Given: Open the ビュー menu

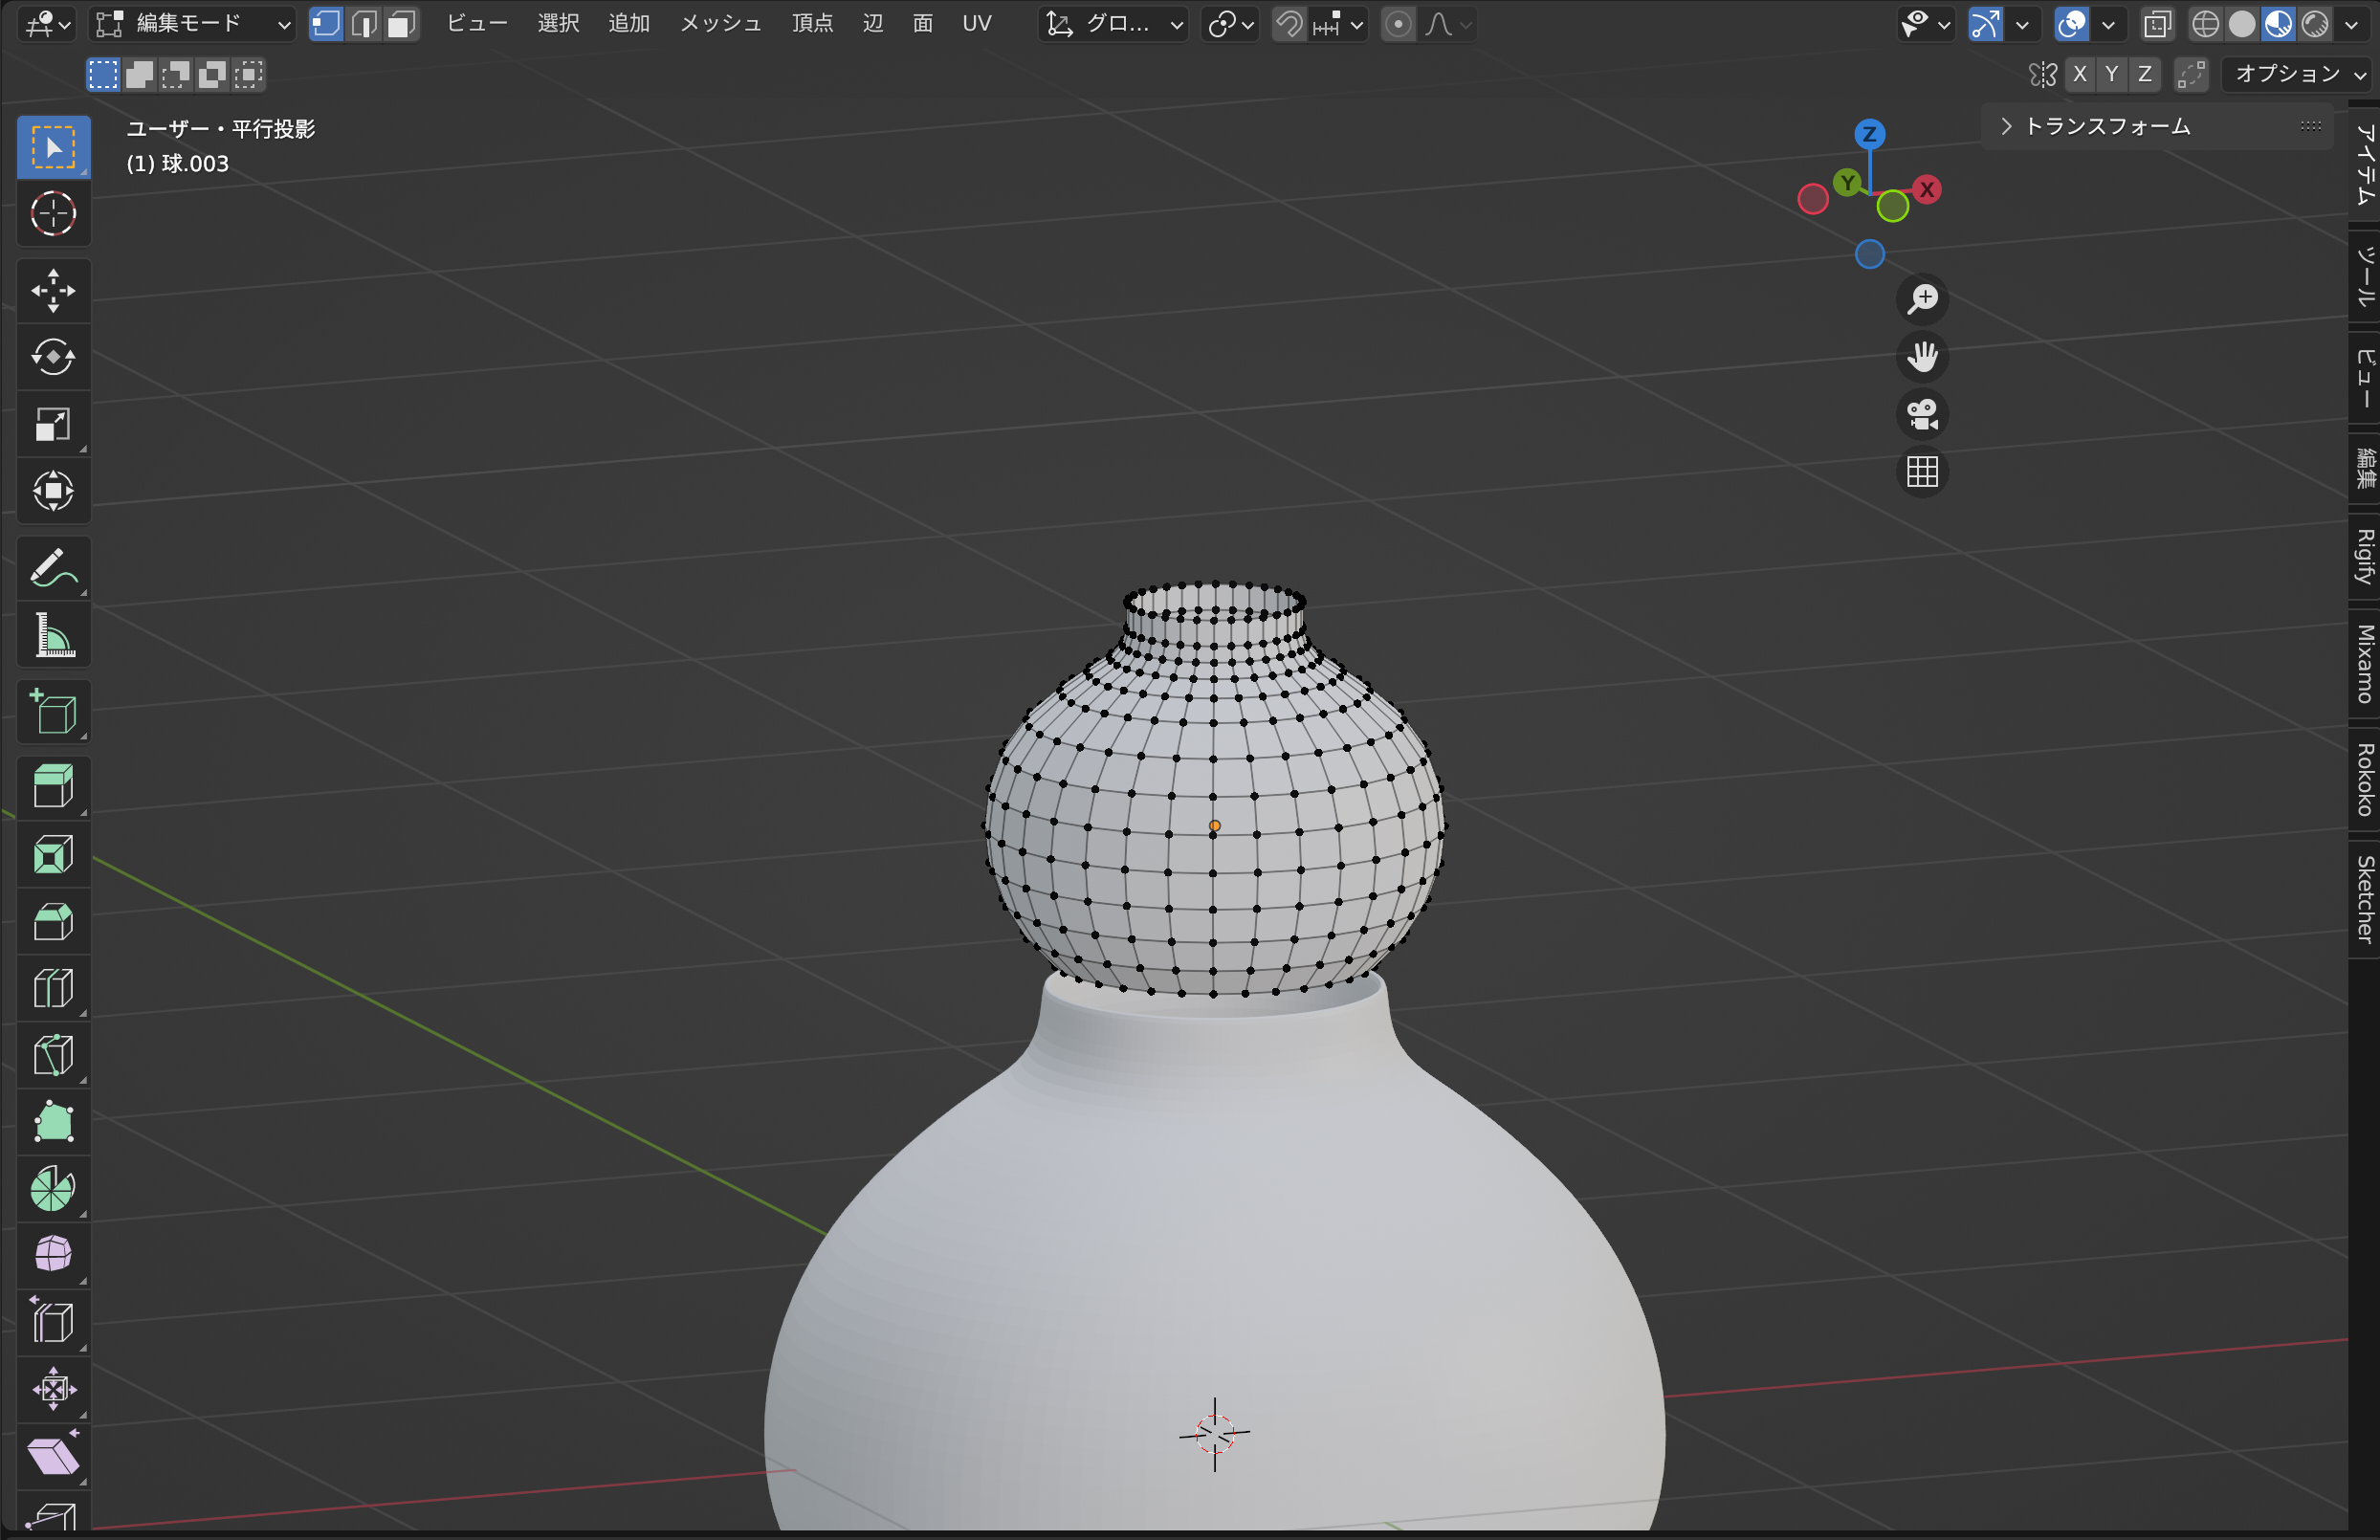Looking at the screenshot, I should pyautogui.click(x=477, y=24).
